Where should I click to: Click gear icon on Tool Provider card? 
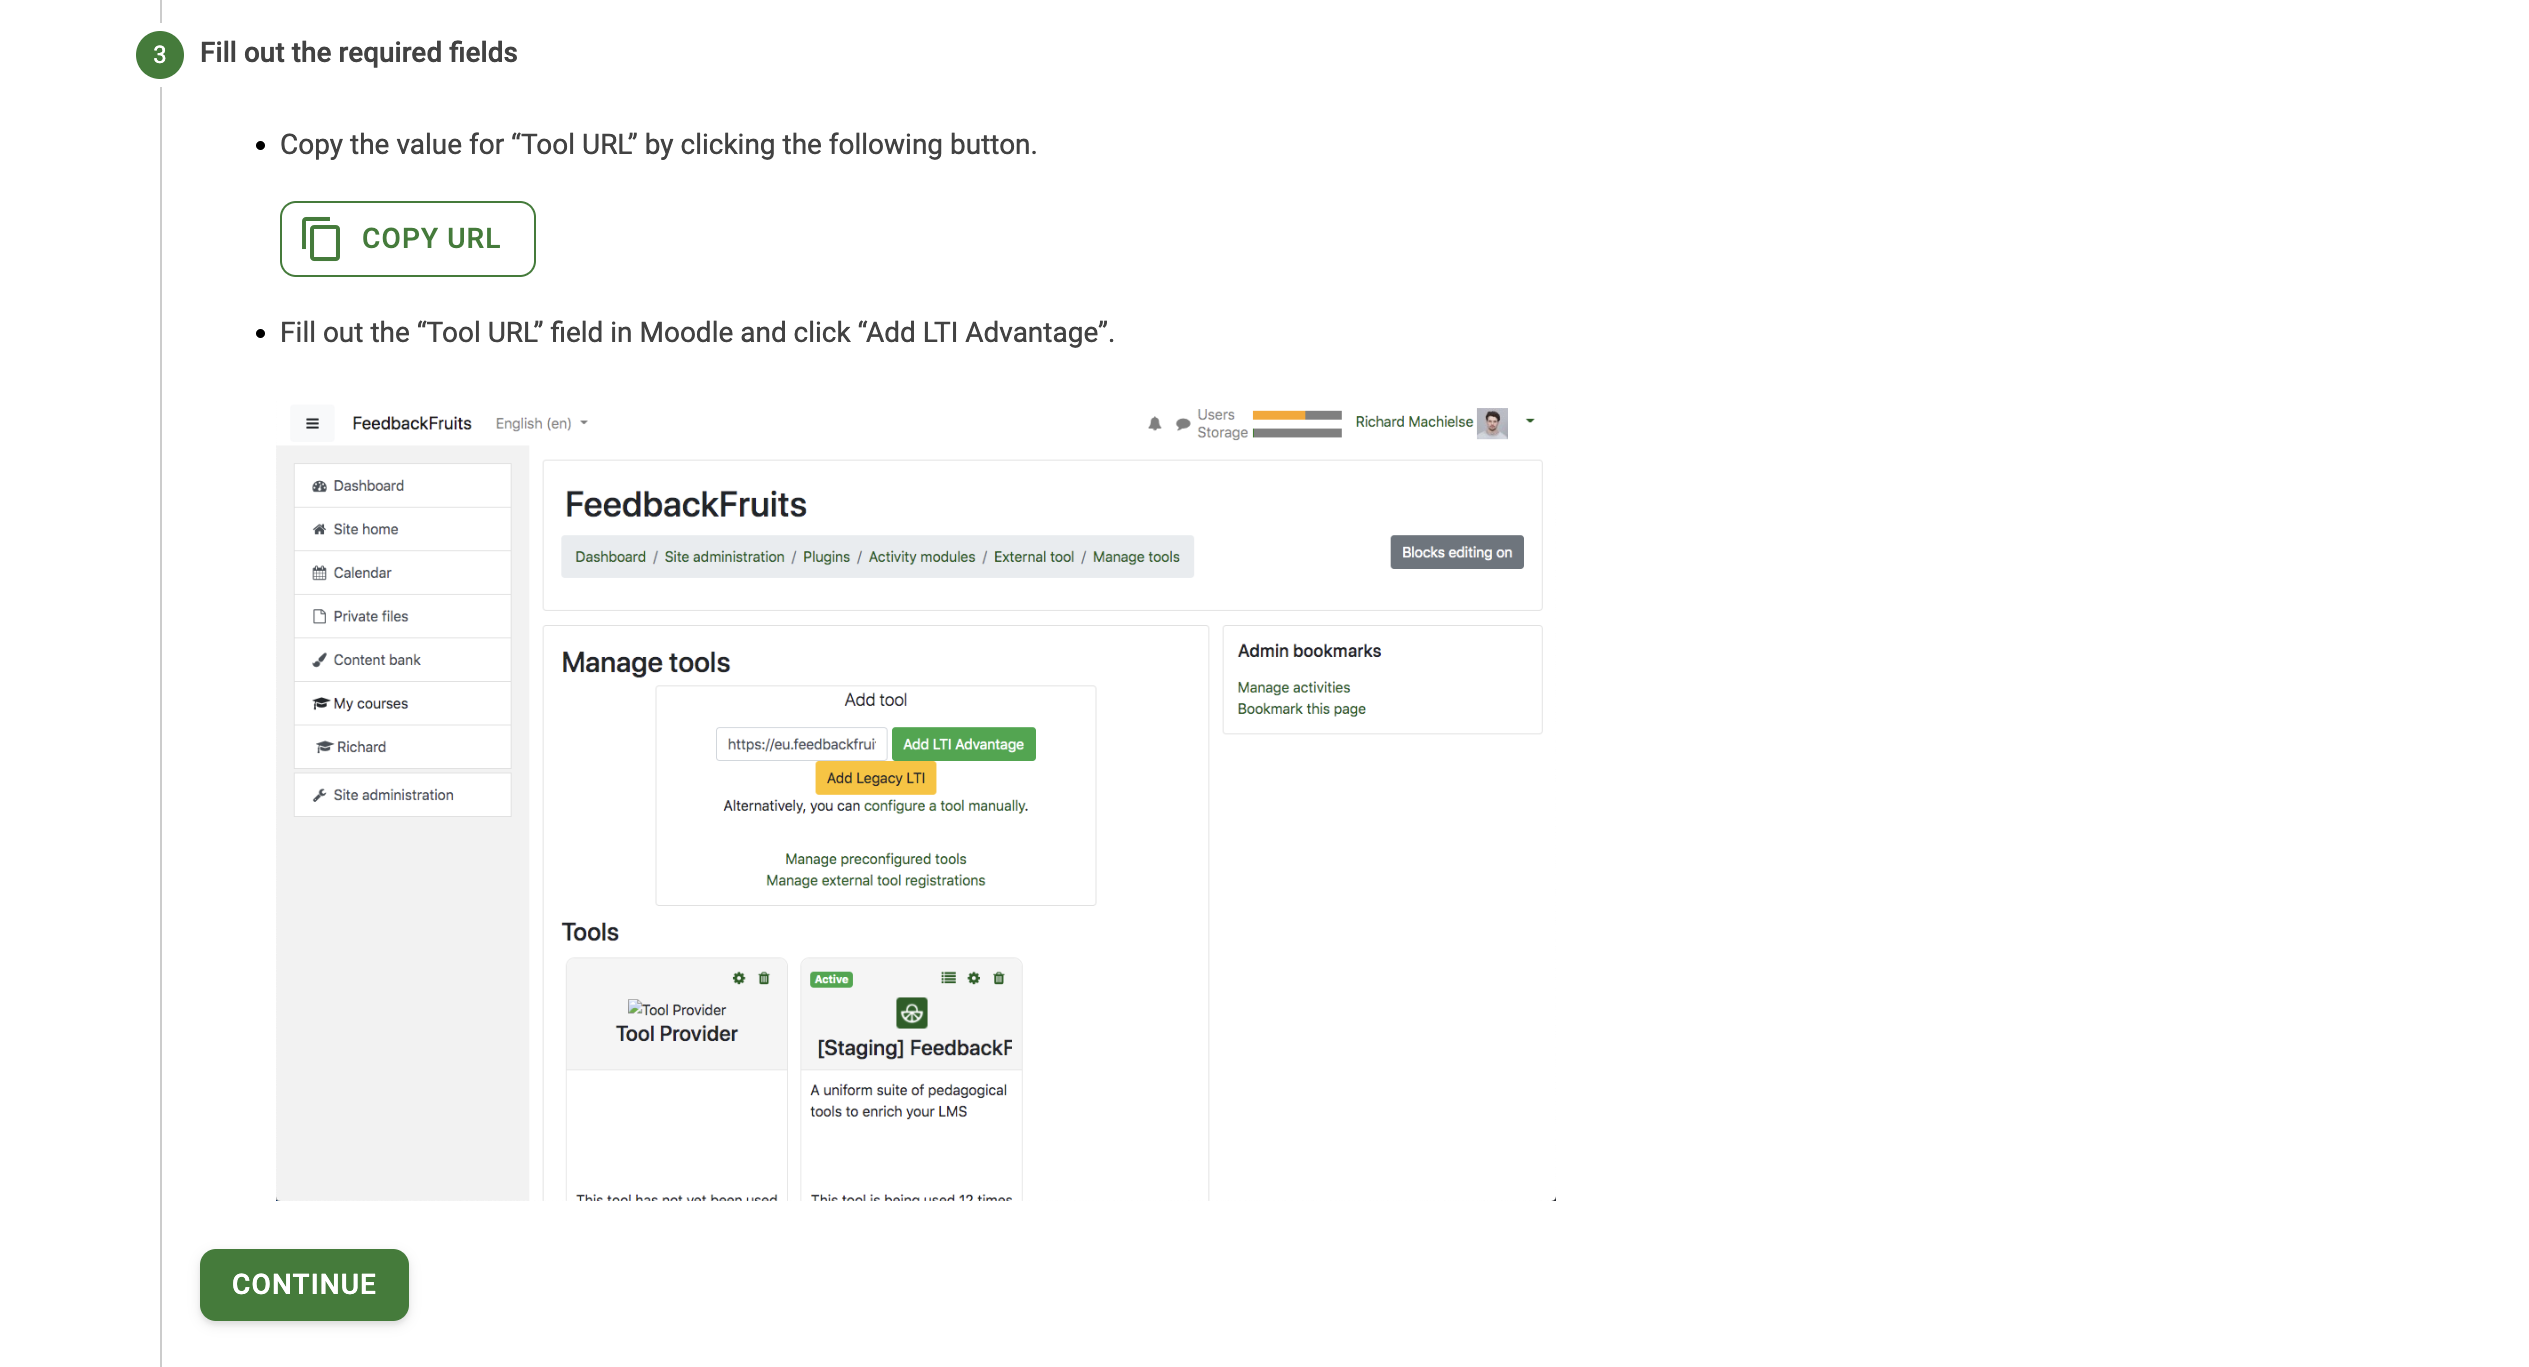[739, 978]
